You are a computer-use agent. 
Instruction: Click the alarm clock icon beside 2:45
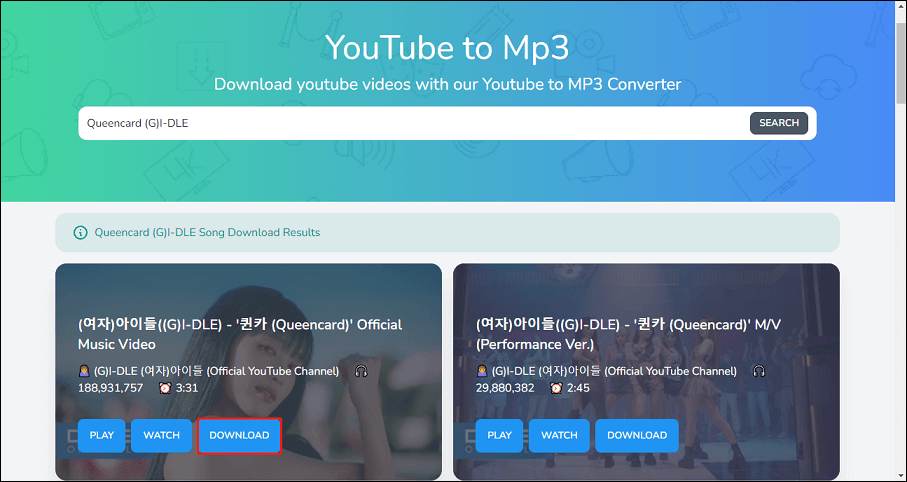click(556, 388)
